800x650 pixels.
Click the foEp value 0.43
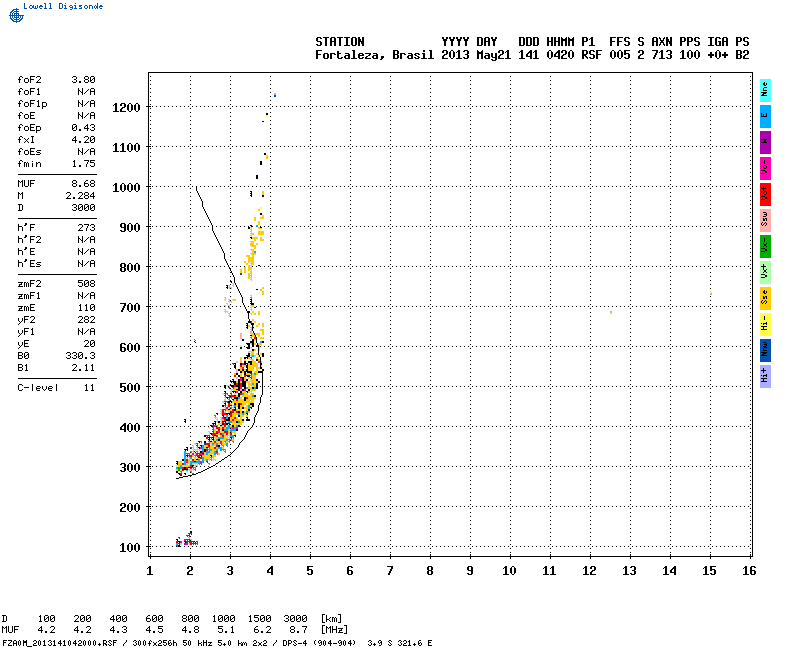83,128
